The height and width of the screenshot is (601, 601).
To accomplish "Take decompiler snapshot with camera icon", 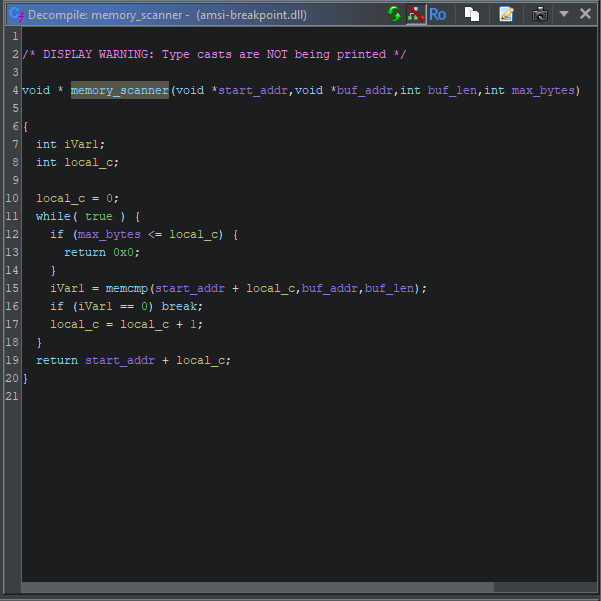I will [540, 15].
